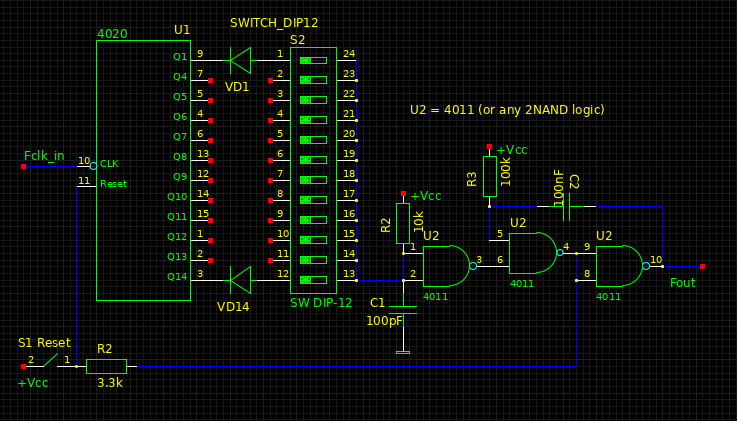The image size is (737, 421).
Task: Select the U2 = 4011 text note
Action: point(507,110)
